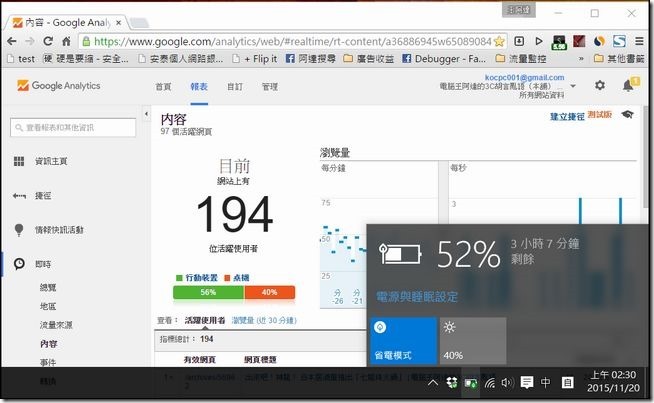Open 情報快訊活動 lightbulb icon
Screen dimensions: 654x403
click(x=19, y=230)
